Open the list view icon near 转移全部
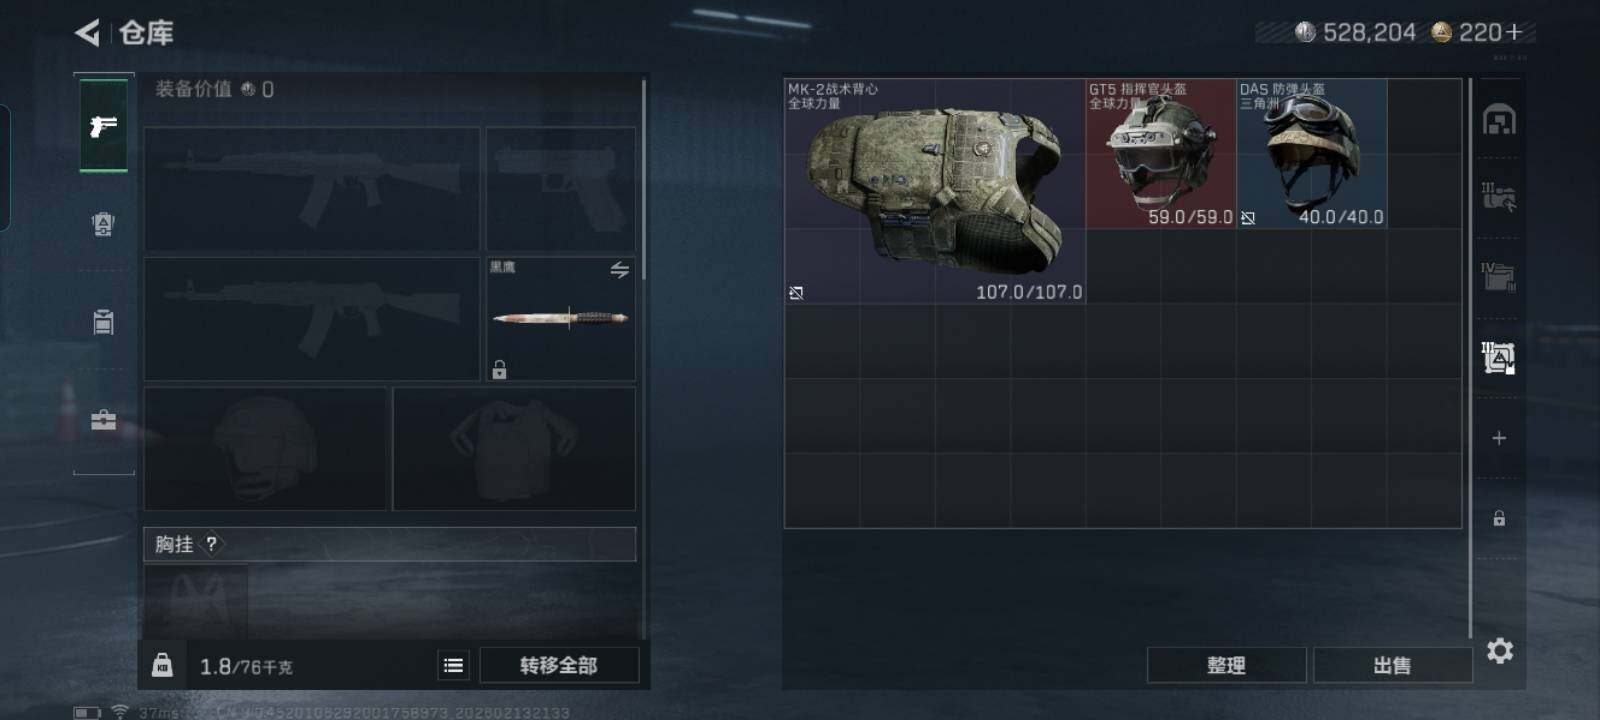 pos(453,665)
